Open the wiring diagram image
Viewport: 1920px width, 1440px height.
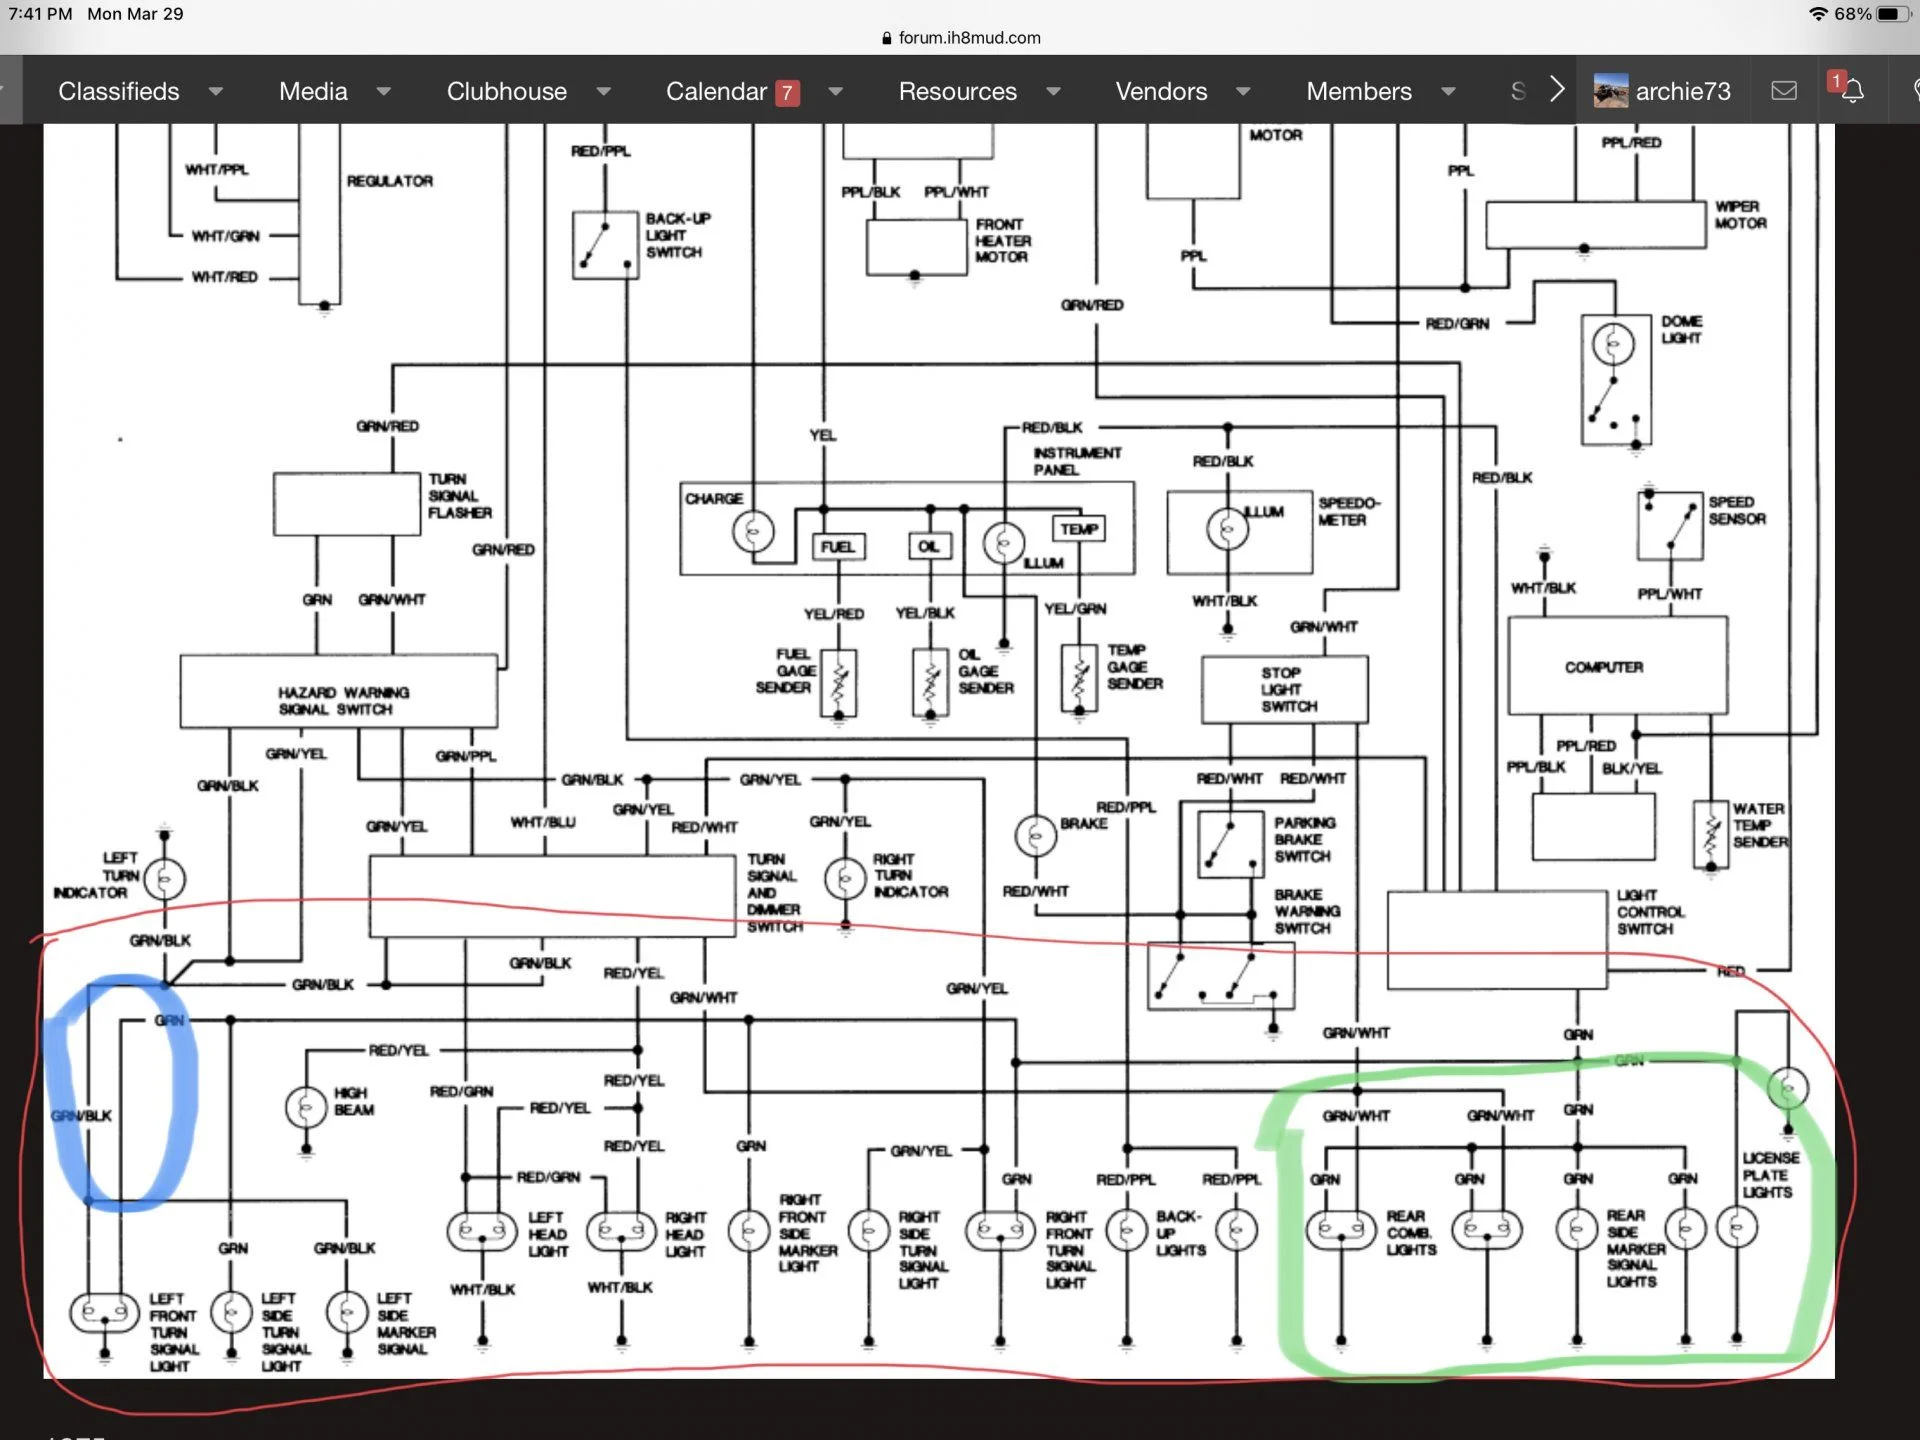939,751
